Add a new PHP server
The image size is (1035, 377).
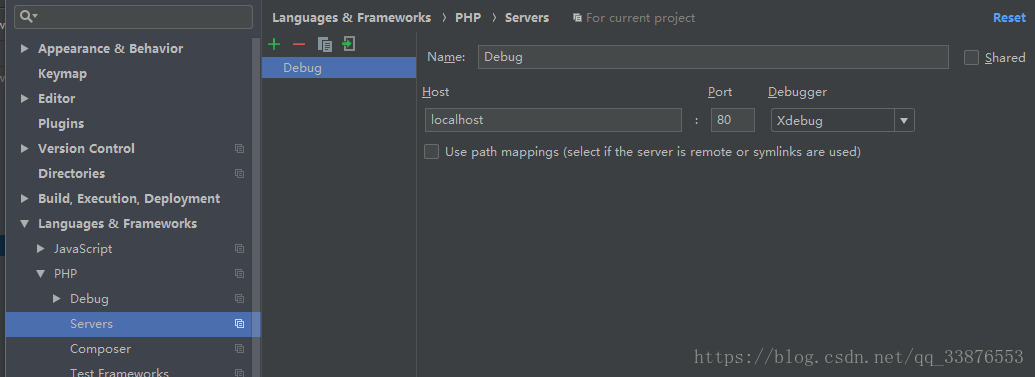point(274,44)
